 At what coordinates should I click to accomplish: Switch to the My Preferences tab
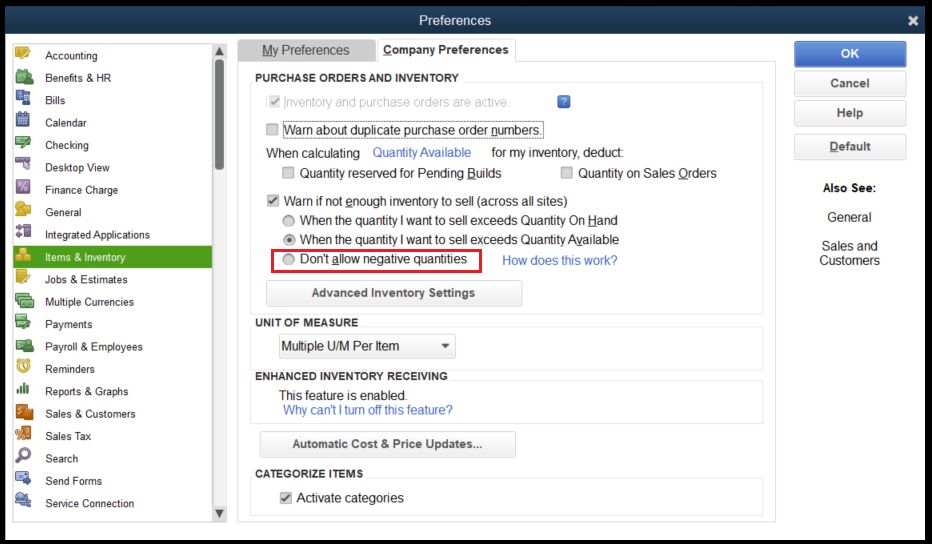[306, 51]
